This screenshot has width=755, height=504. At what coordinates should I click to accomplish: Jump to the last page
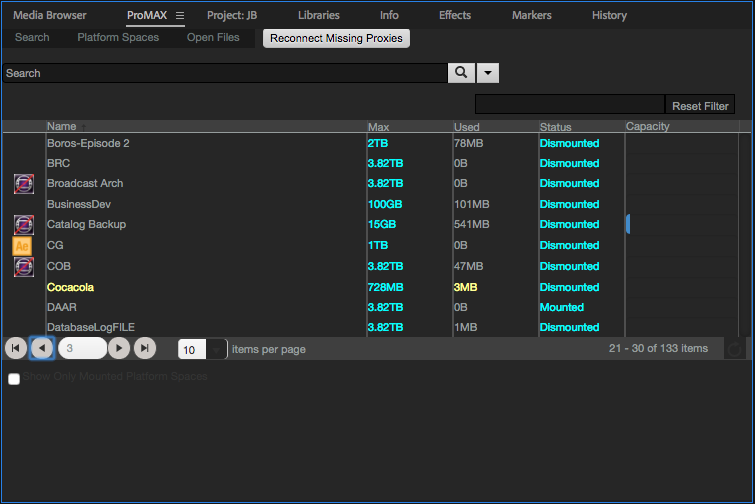click(145, 348)
